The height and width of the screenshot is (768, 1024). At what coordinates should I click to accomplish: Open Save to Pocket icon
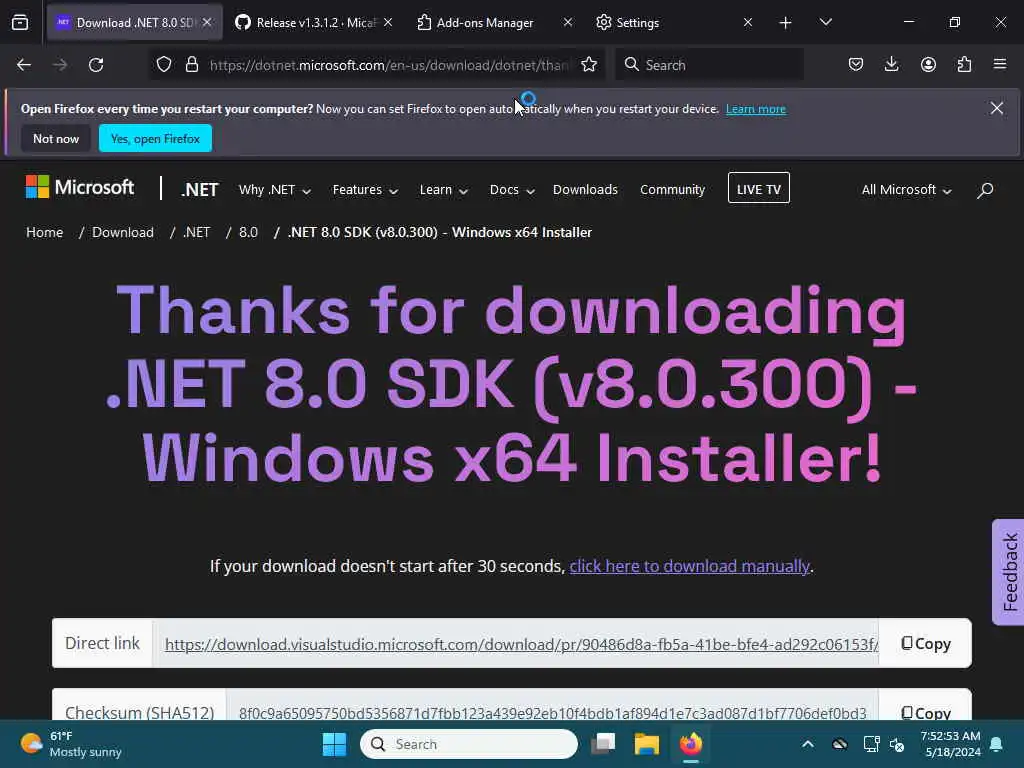856,64
